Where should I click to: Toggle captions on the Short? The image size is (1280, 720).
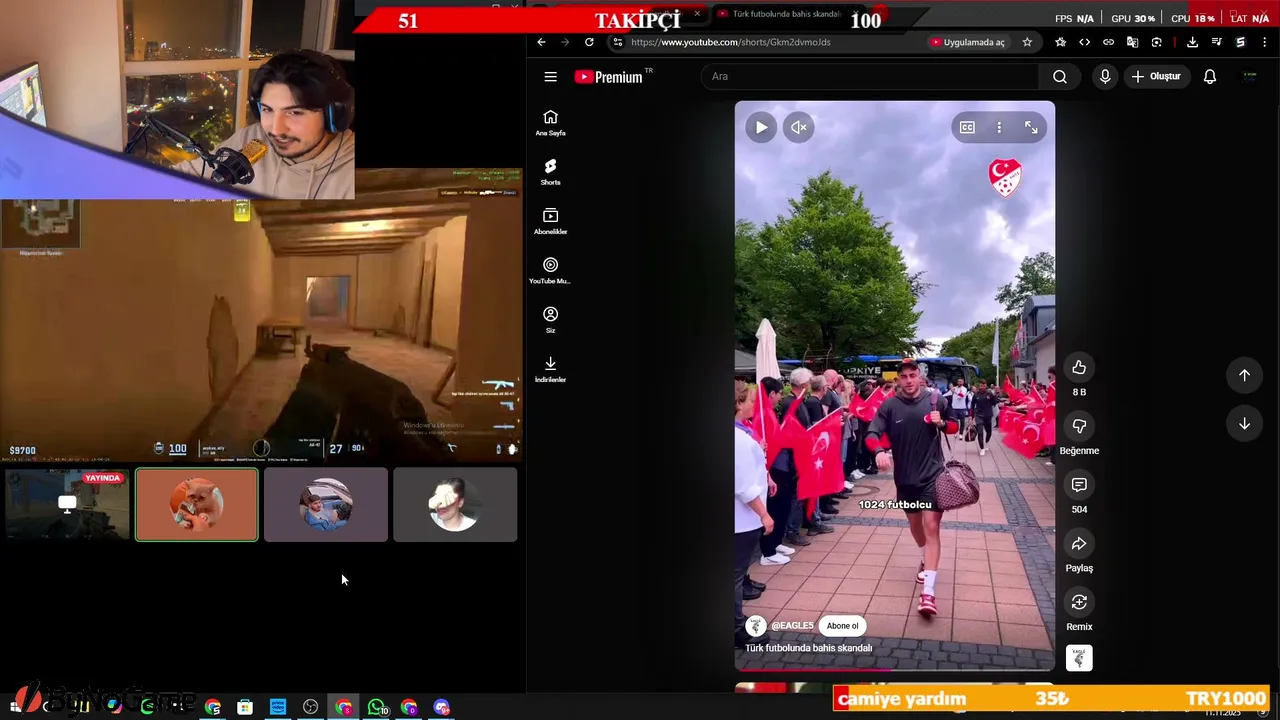point(967,127)
